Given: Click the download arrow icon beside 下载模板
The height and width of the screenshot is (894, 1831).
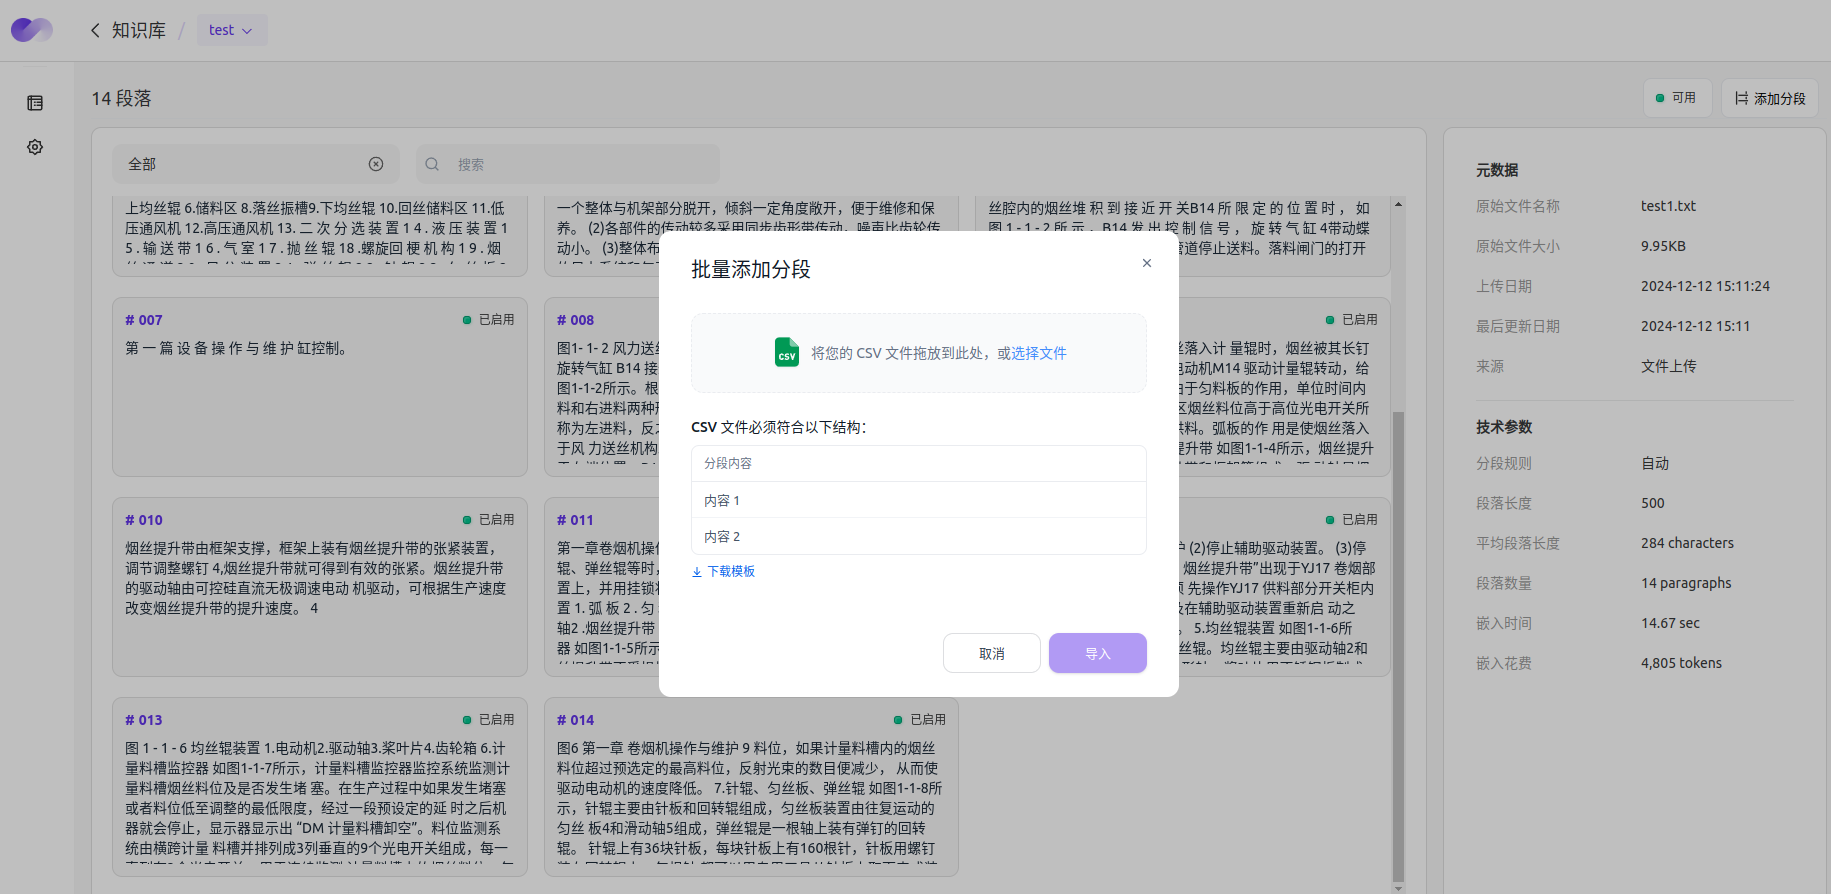Looking at the screenshot, I should [x=697, y=572].
